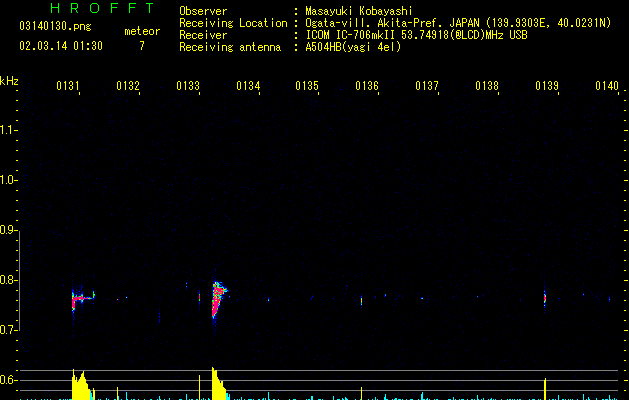The width and height of the screenshot is (629, 400).
Task: Click the Observer field label
Action: (203, 11)
